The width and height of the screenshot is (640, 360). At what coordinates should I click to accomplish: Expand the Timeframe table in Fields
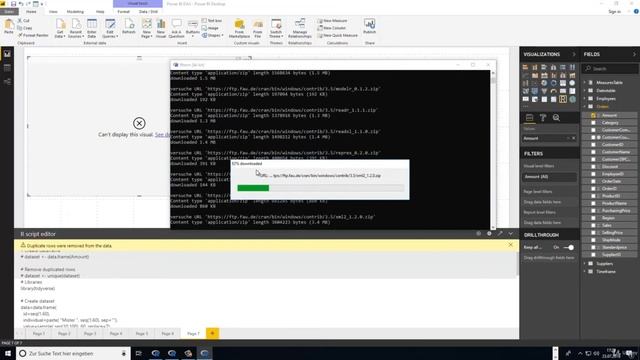[x=584, y=271]
